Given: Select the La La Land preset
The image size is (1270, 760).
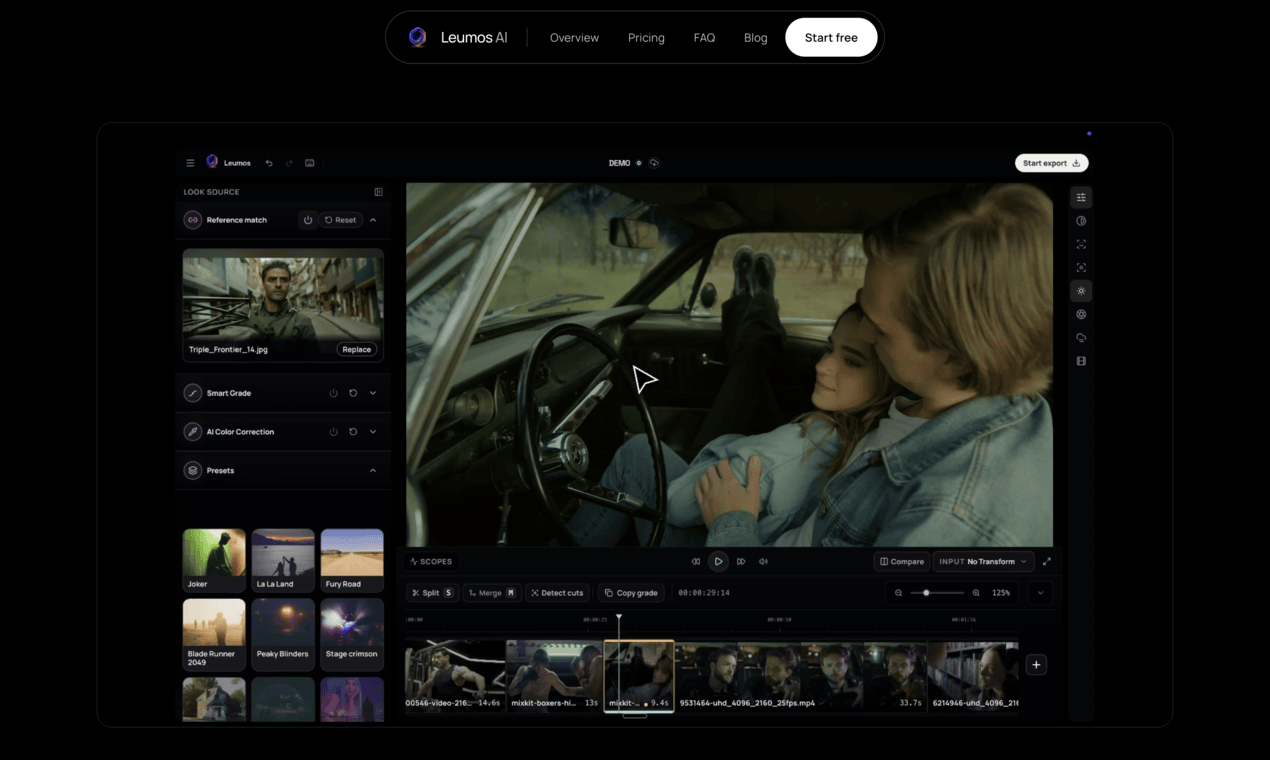Looking at the screenshot, I should coord(283,560).
